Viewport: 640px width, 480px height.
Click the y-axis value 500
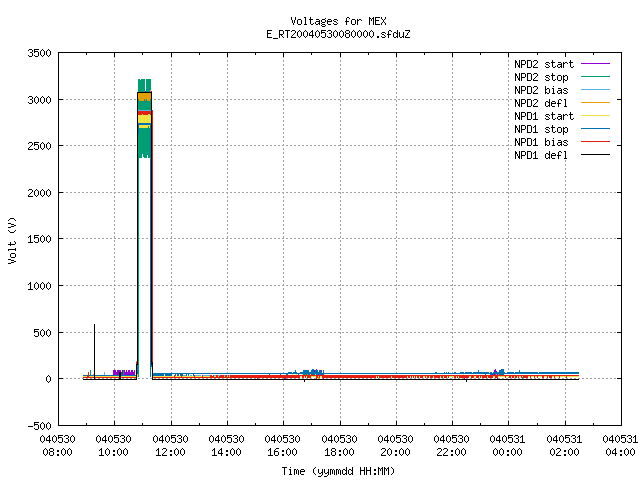coord(42,333)
